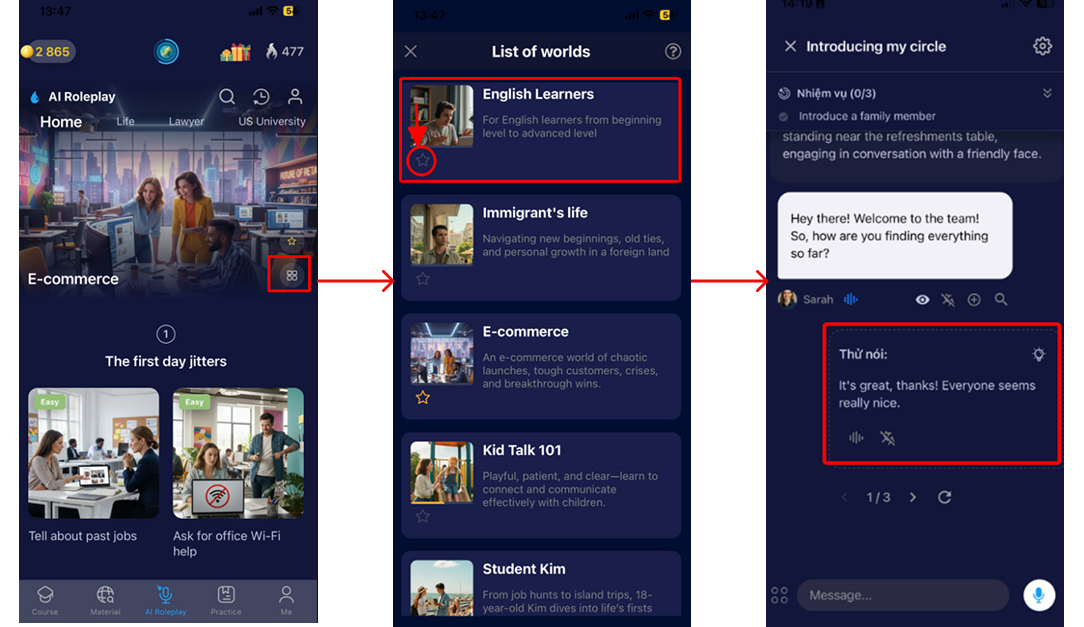This screenshot has width=1084, height=627.
Task: Close the List of worlds screen
Action: (411, 52)
